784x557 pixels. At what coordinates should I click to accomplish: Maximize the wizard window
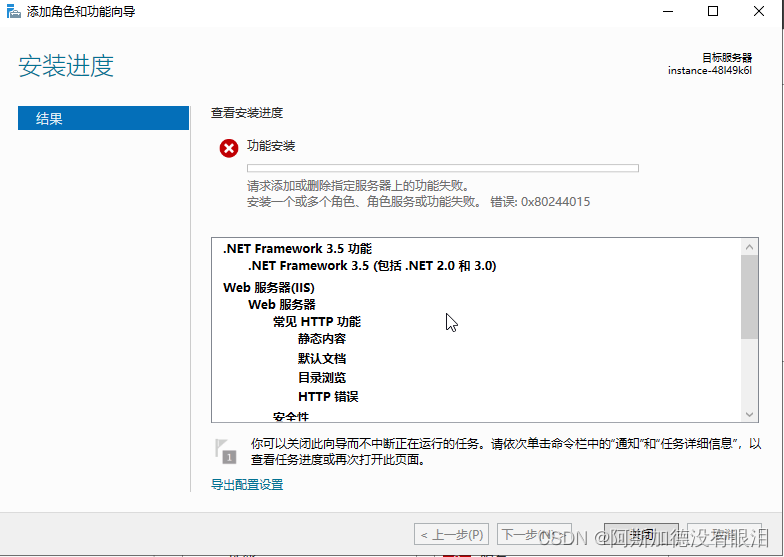(713, 12)
